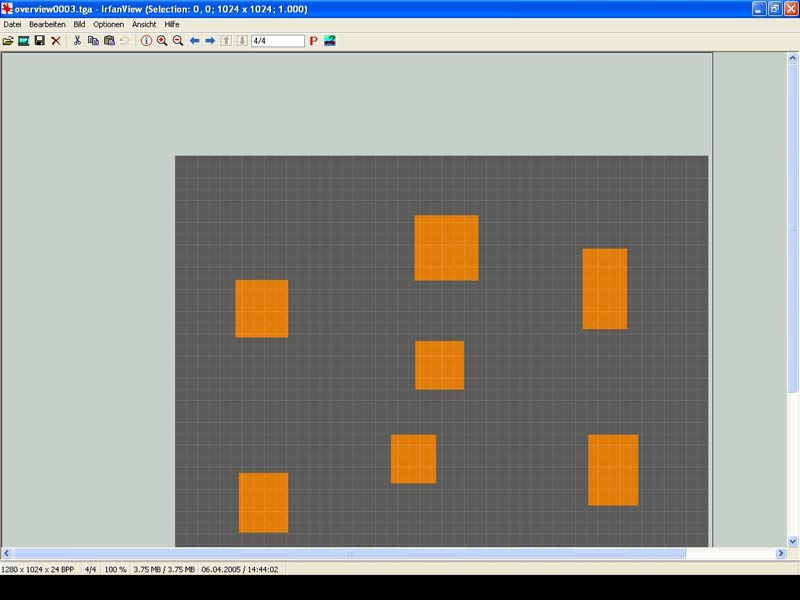Click the vertical scrollbar thumb
This screenshot has height=600, width=800.
tap(792, 229)
